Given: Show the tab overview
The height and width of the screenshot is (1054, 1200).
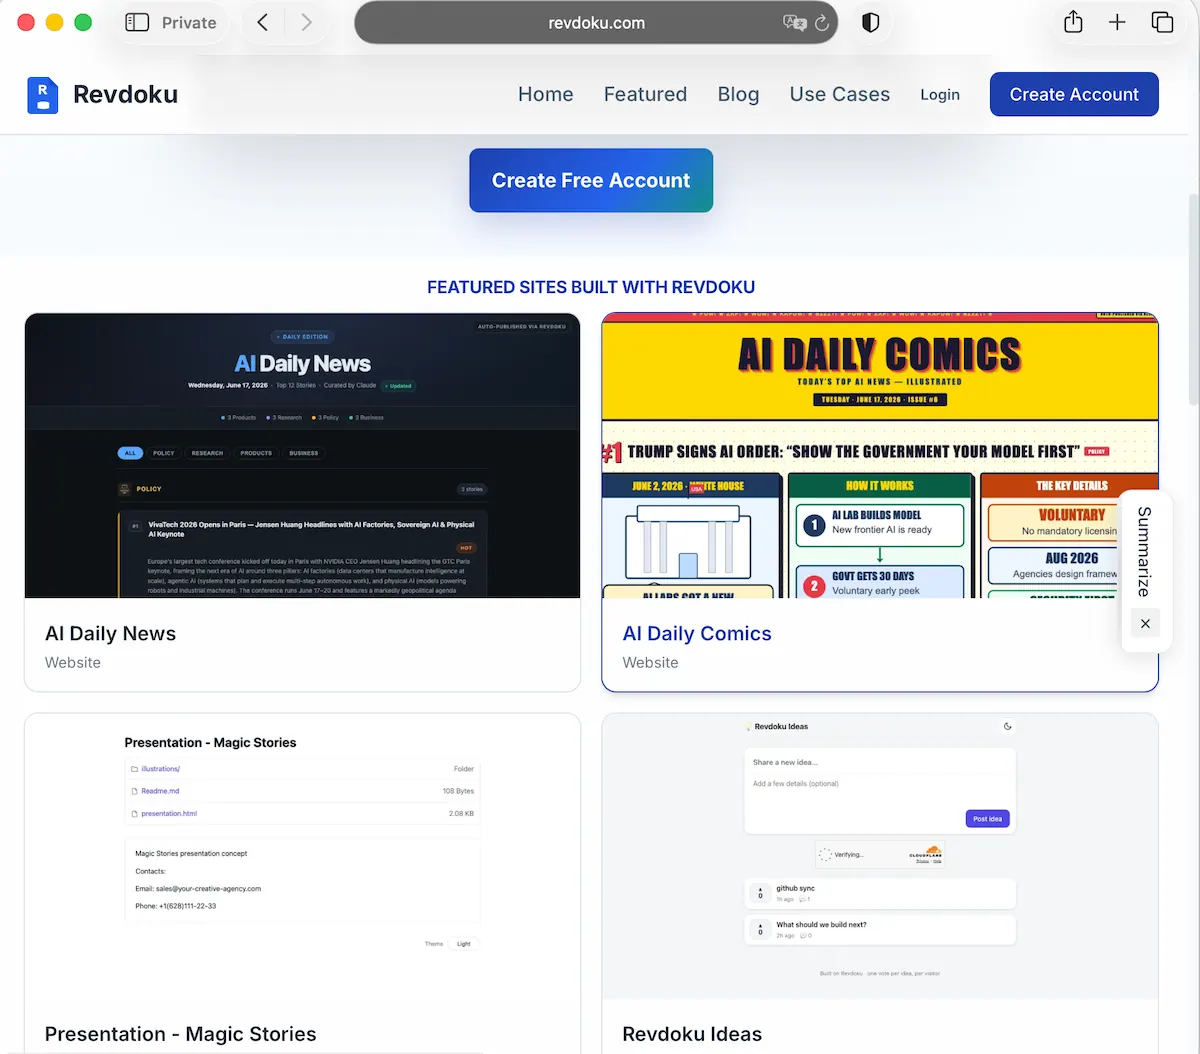Looking at the screenshot, I should (1162, 22).
